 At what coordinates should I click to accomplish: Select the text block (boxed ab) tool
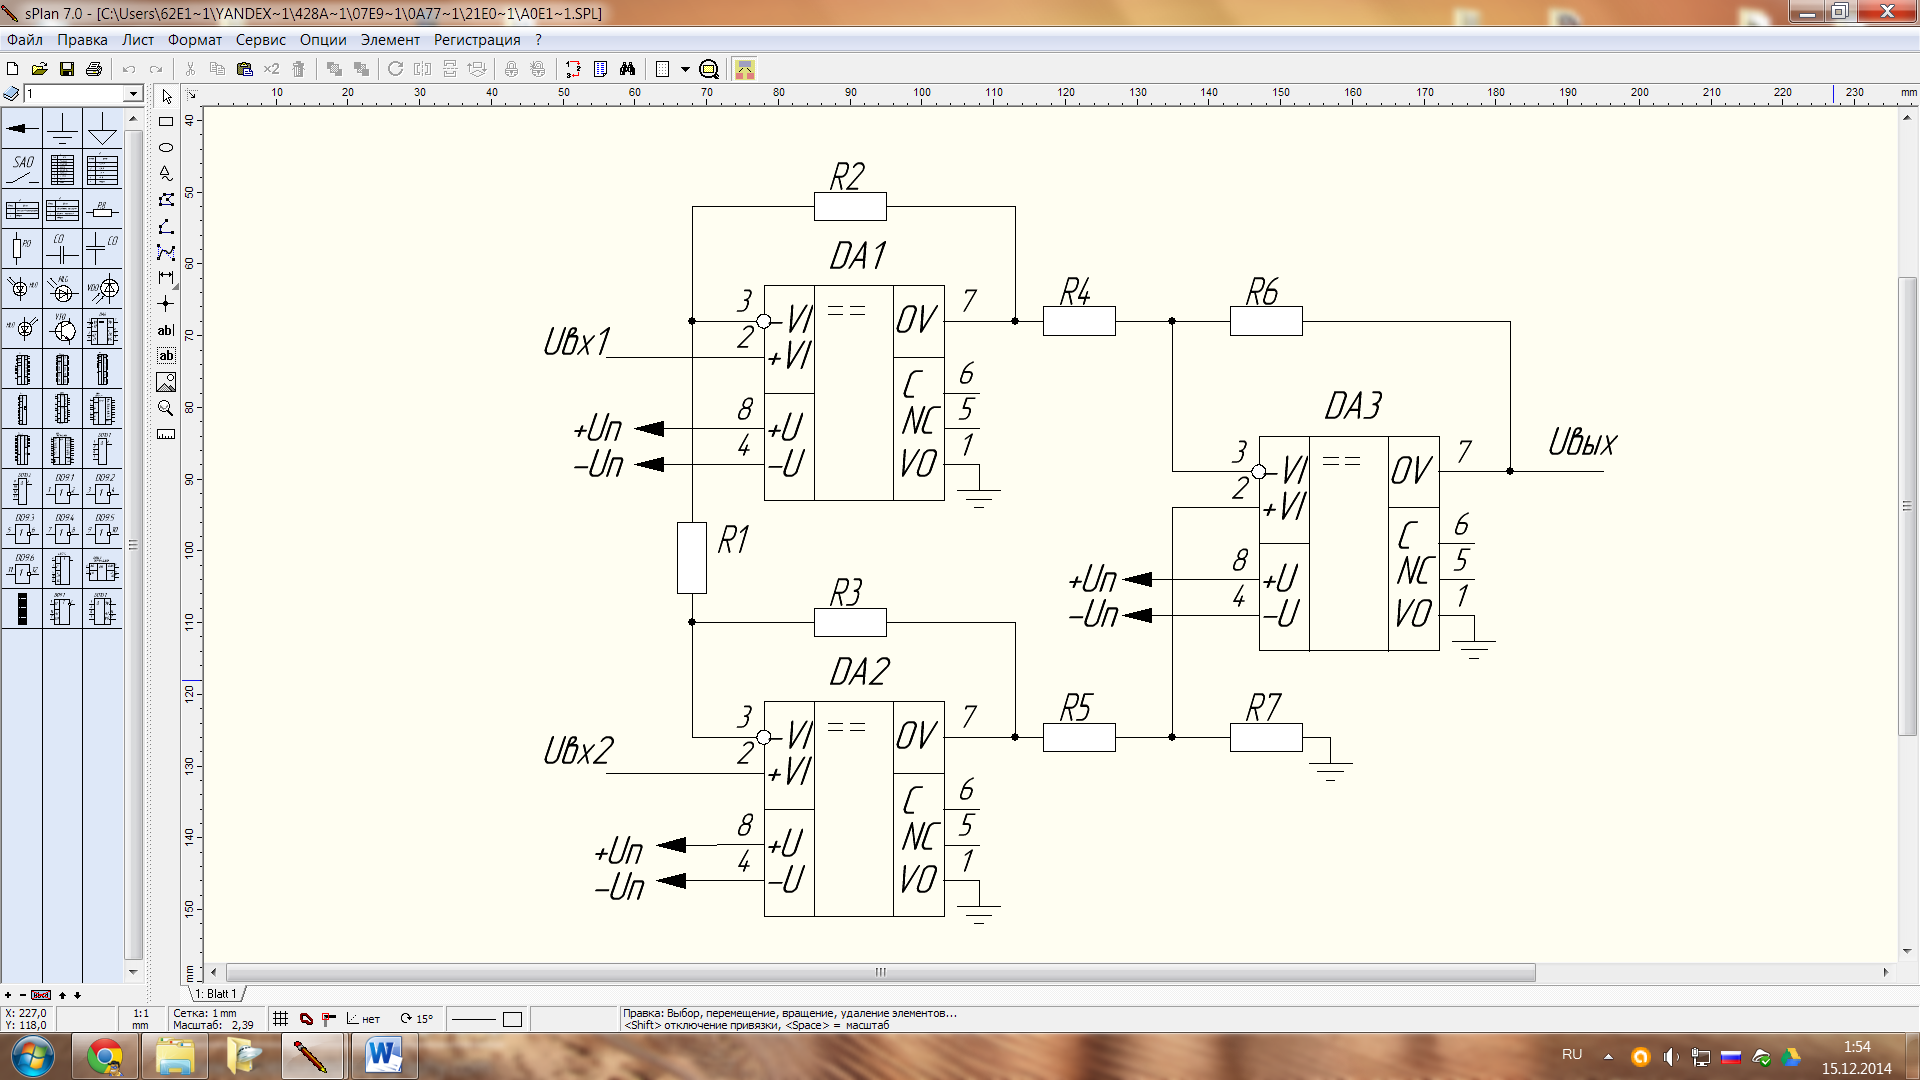tap(166, 355)
